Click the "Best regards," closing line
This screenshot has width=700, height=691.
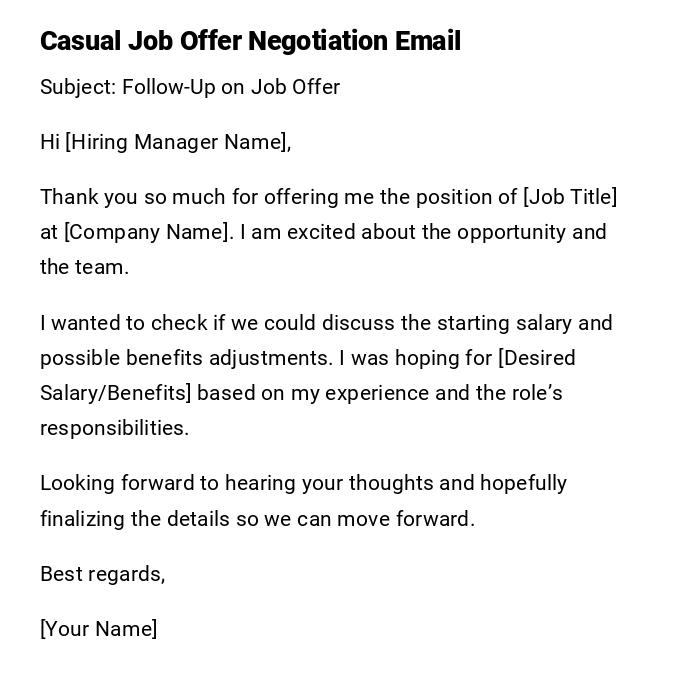pos(102,574)
